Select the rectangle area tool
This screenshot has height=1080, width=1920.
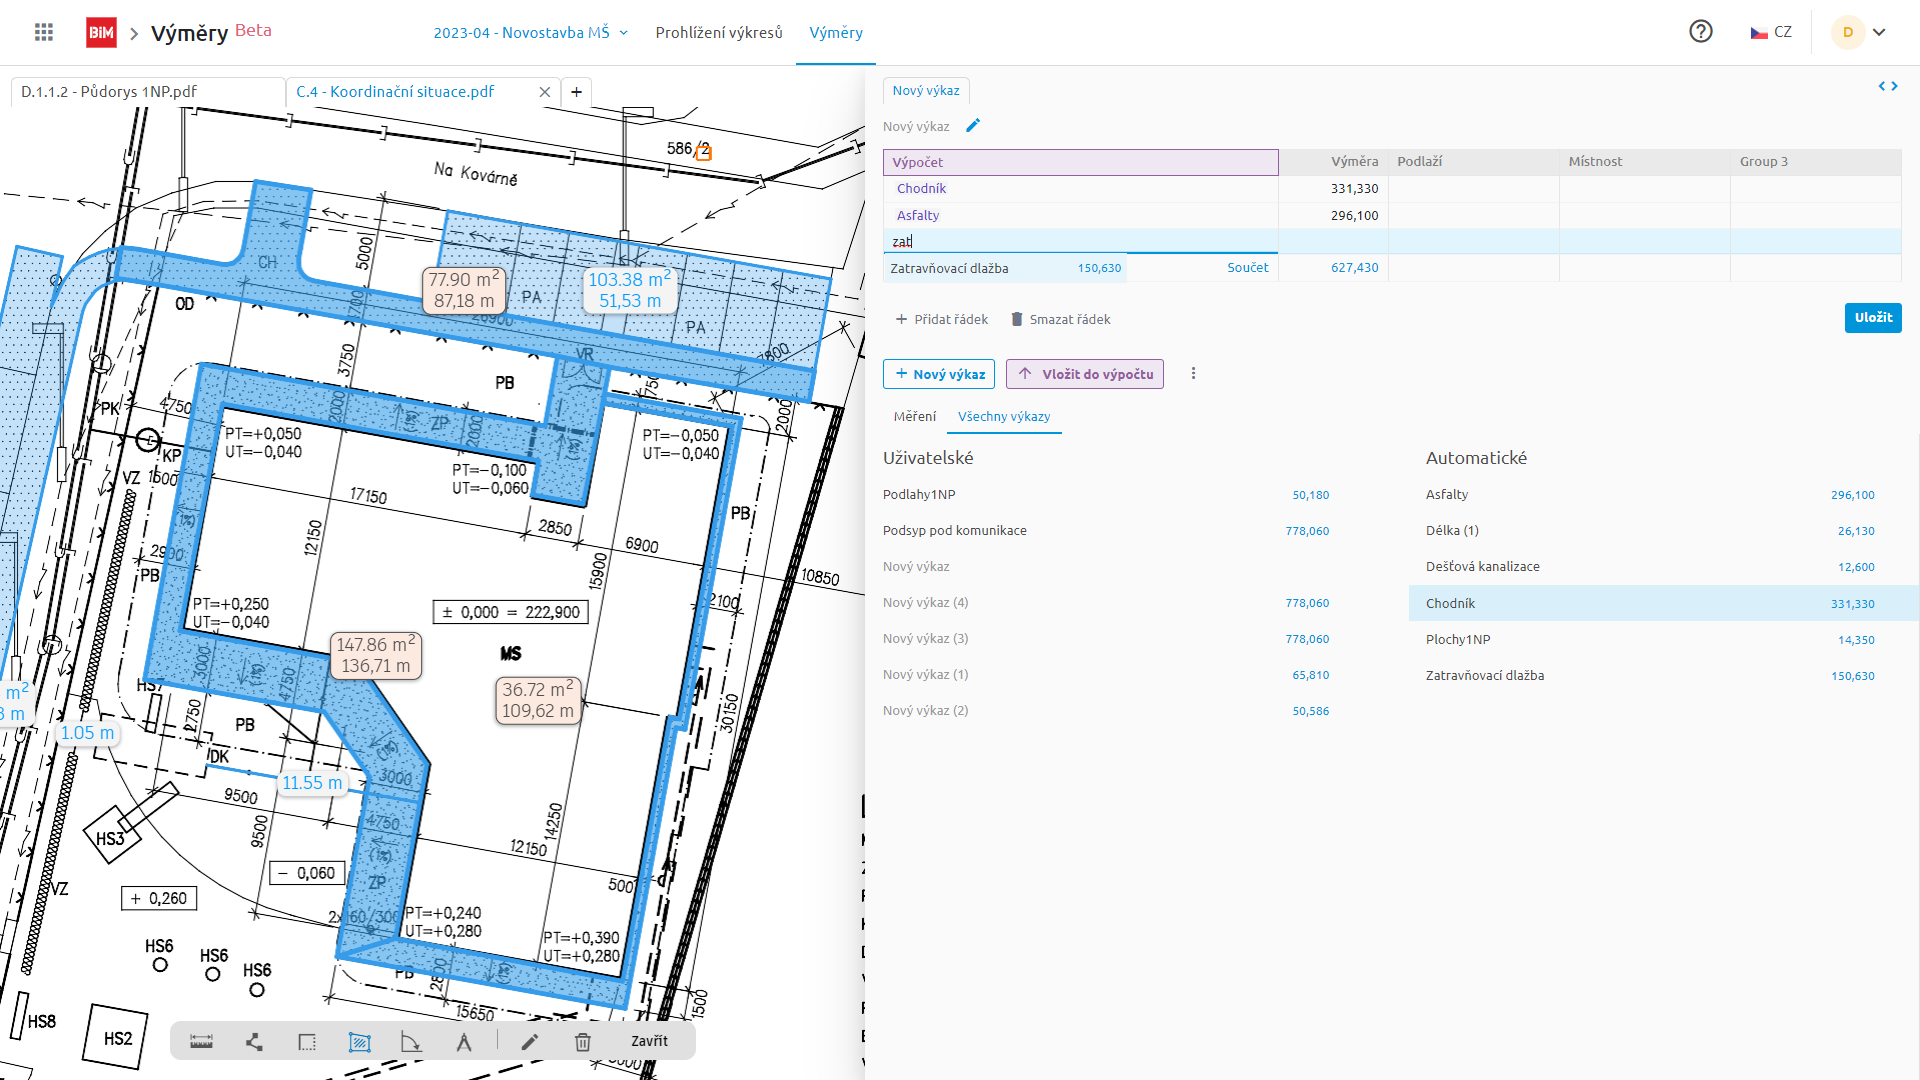[x=307, y=1042]
